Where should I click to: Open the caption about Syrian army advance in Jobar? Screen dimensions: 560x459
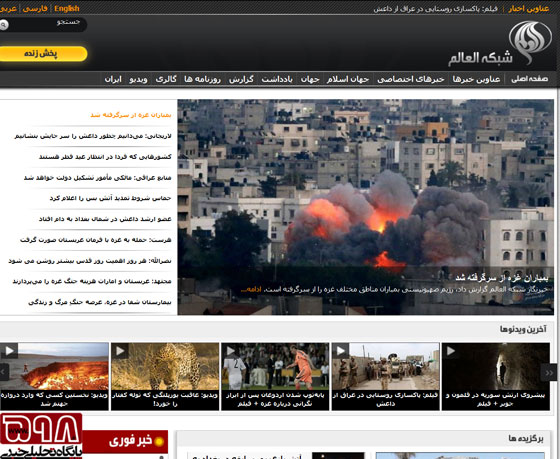[496, 399]
